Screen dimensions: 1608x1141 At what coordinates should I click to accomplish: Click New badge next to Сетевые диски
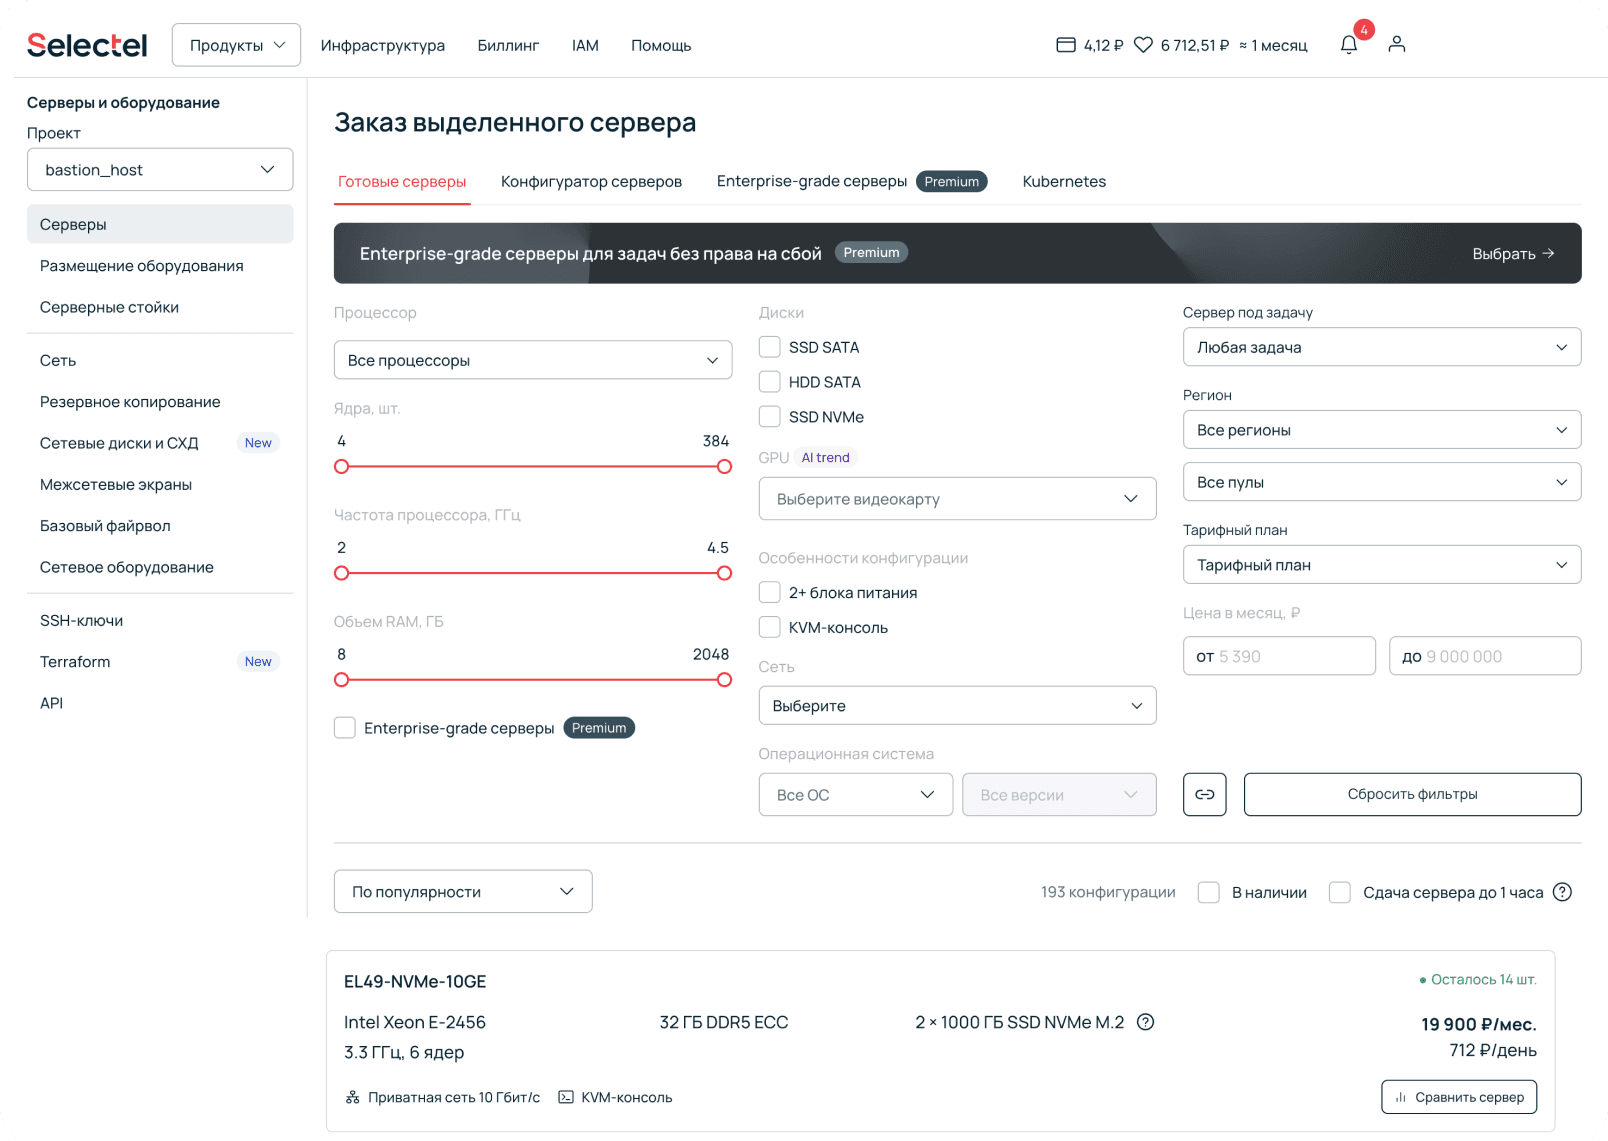pyautogui.click(x=258, y=443)
